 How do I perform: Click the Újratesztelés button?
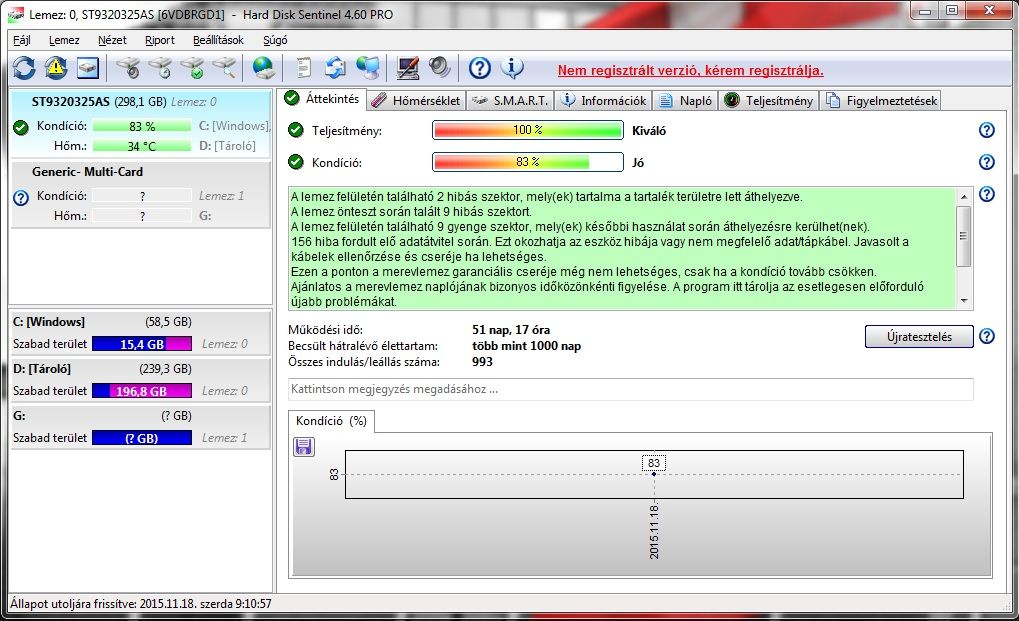919,336
